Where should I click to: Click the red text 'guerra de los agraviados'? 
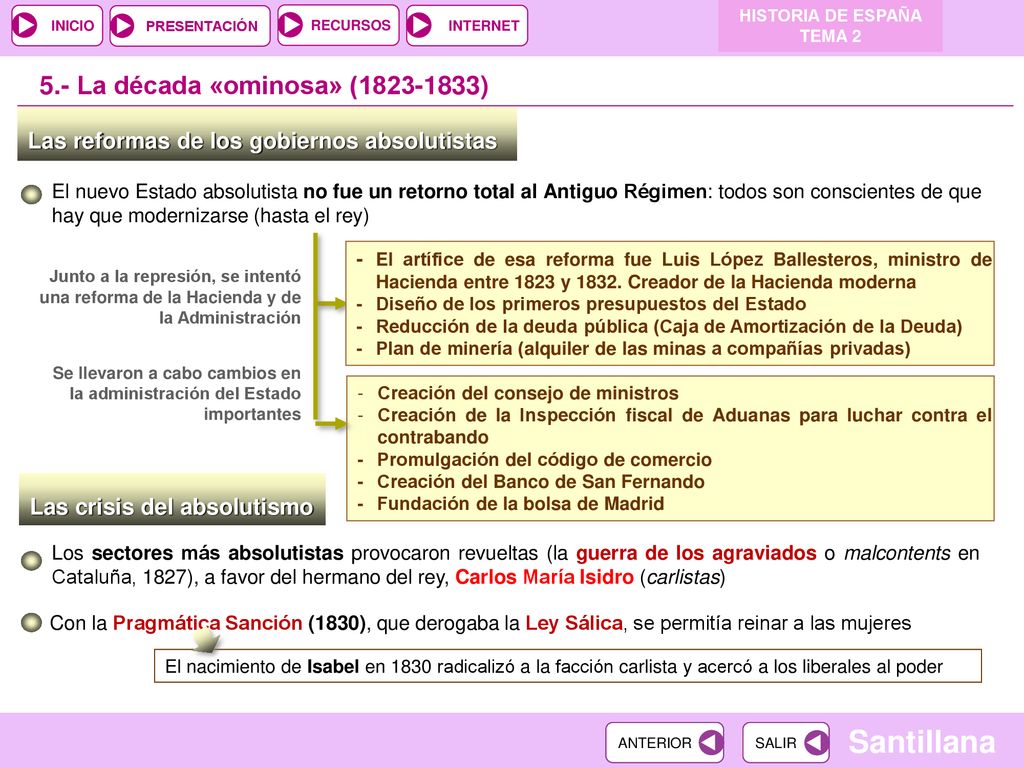pyautogui.click(x=696, y=553)
